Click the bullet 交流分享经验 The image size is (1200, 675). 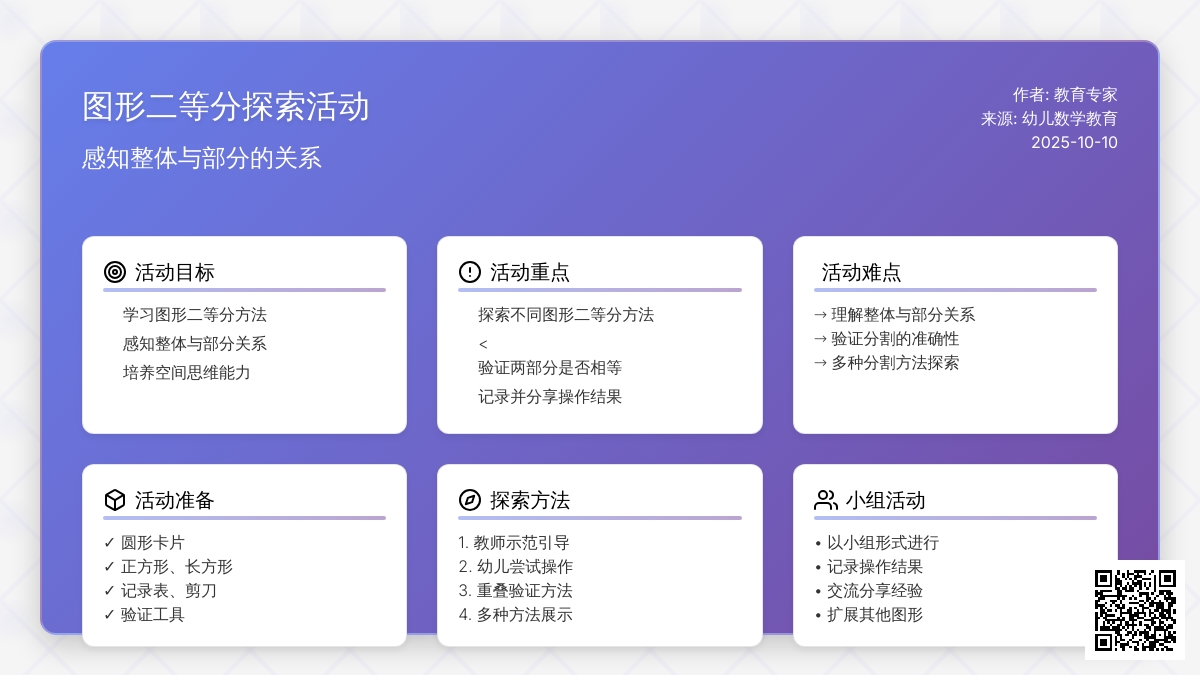click(x=874, y=591)
